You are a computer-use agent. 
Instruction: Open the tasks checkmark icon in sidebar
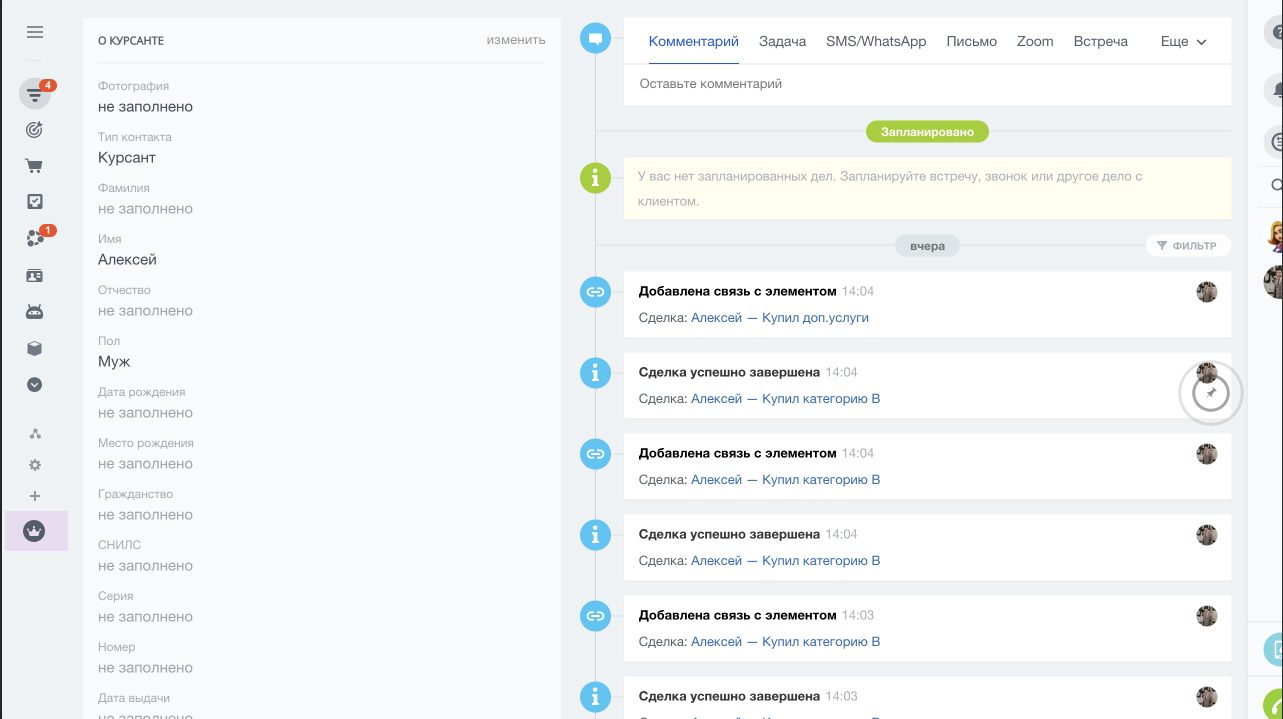point(35,202)
